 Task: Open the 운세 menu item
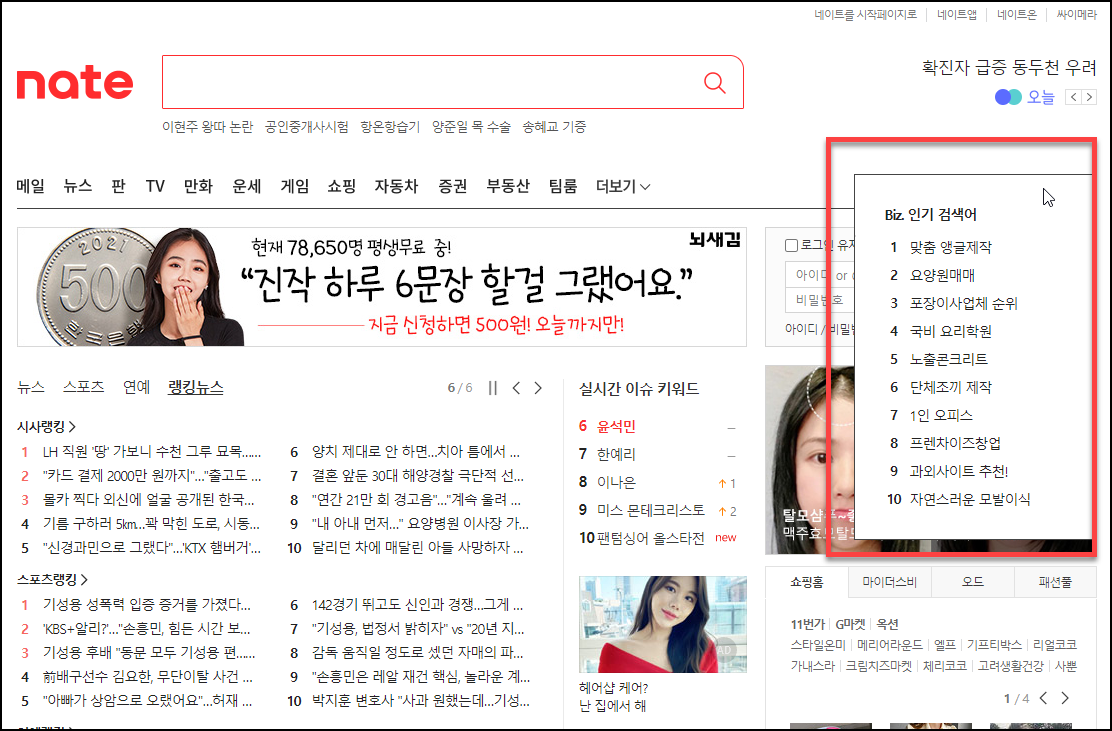point(247,186)
